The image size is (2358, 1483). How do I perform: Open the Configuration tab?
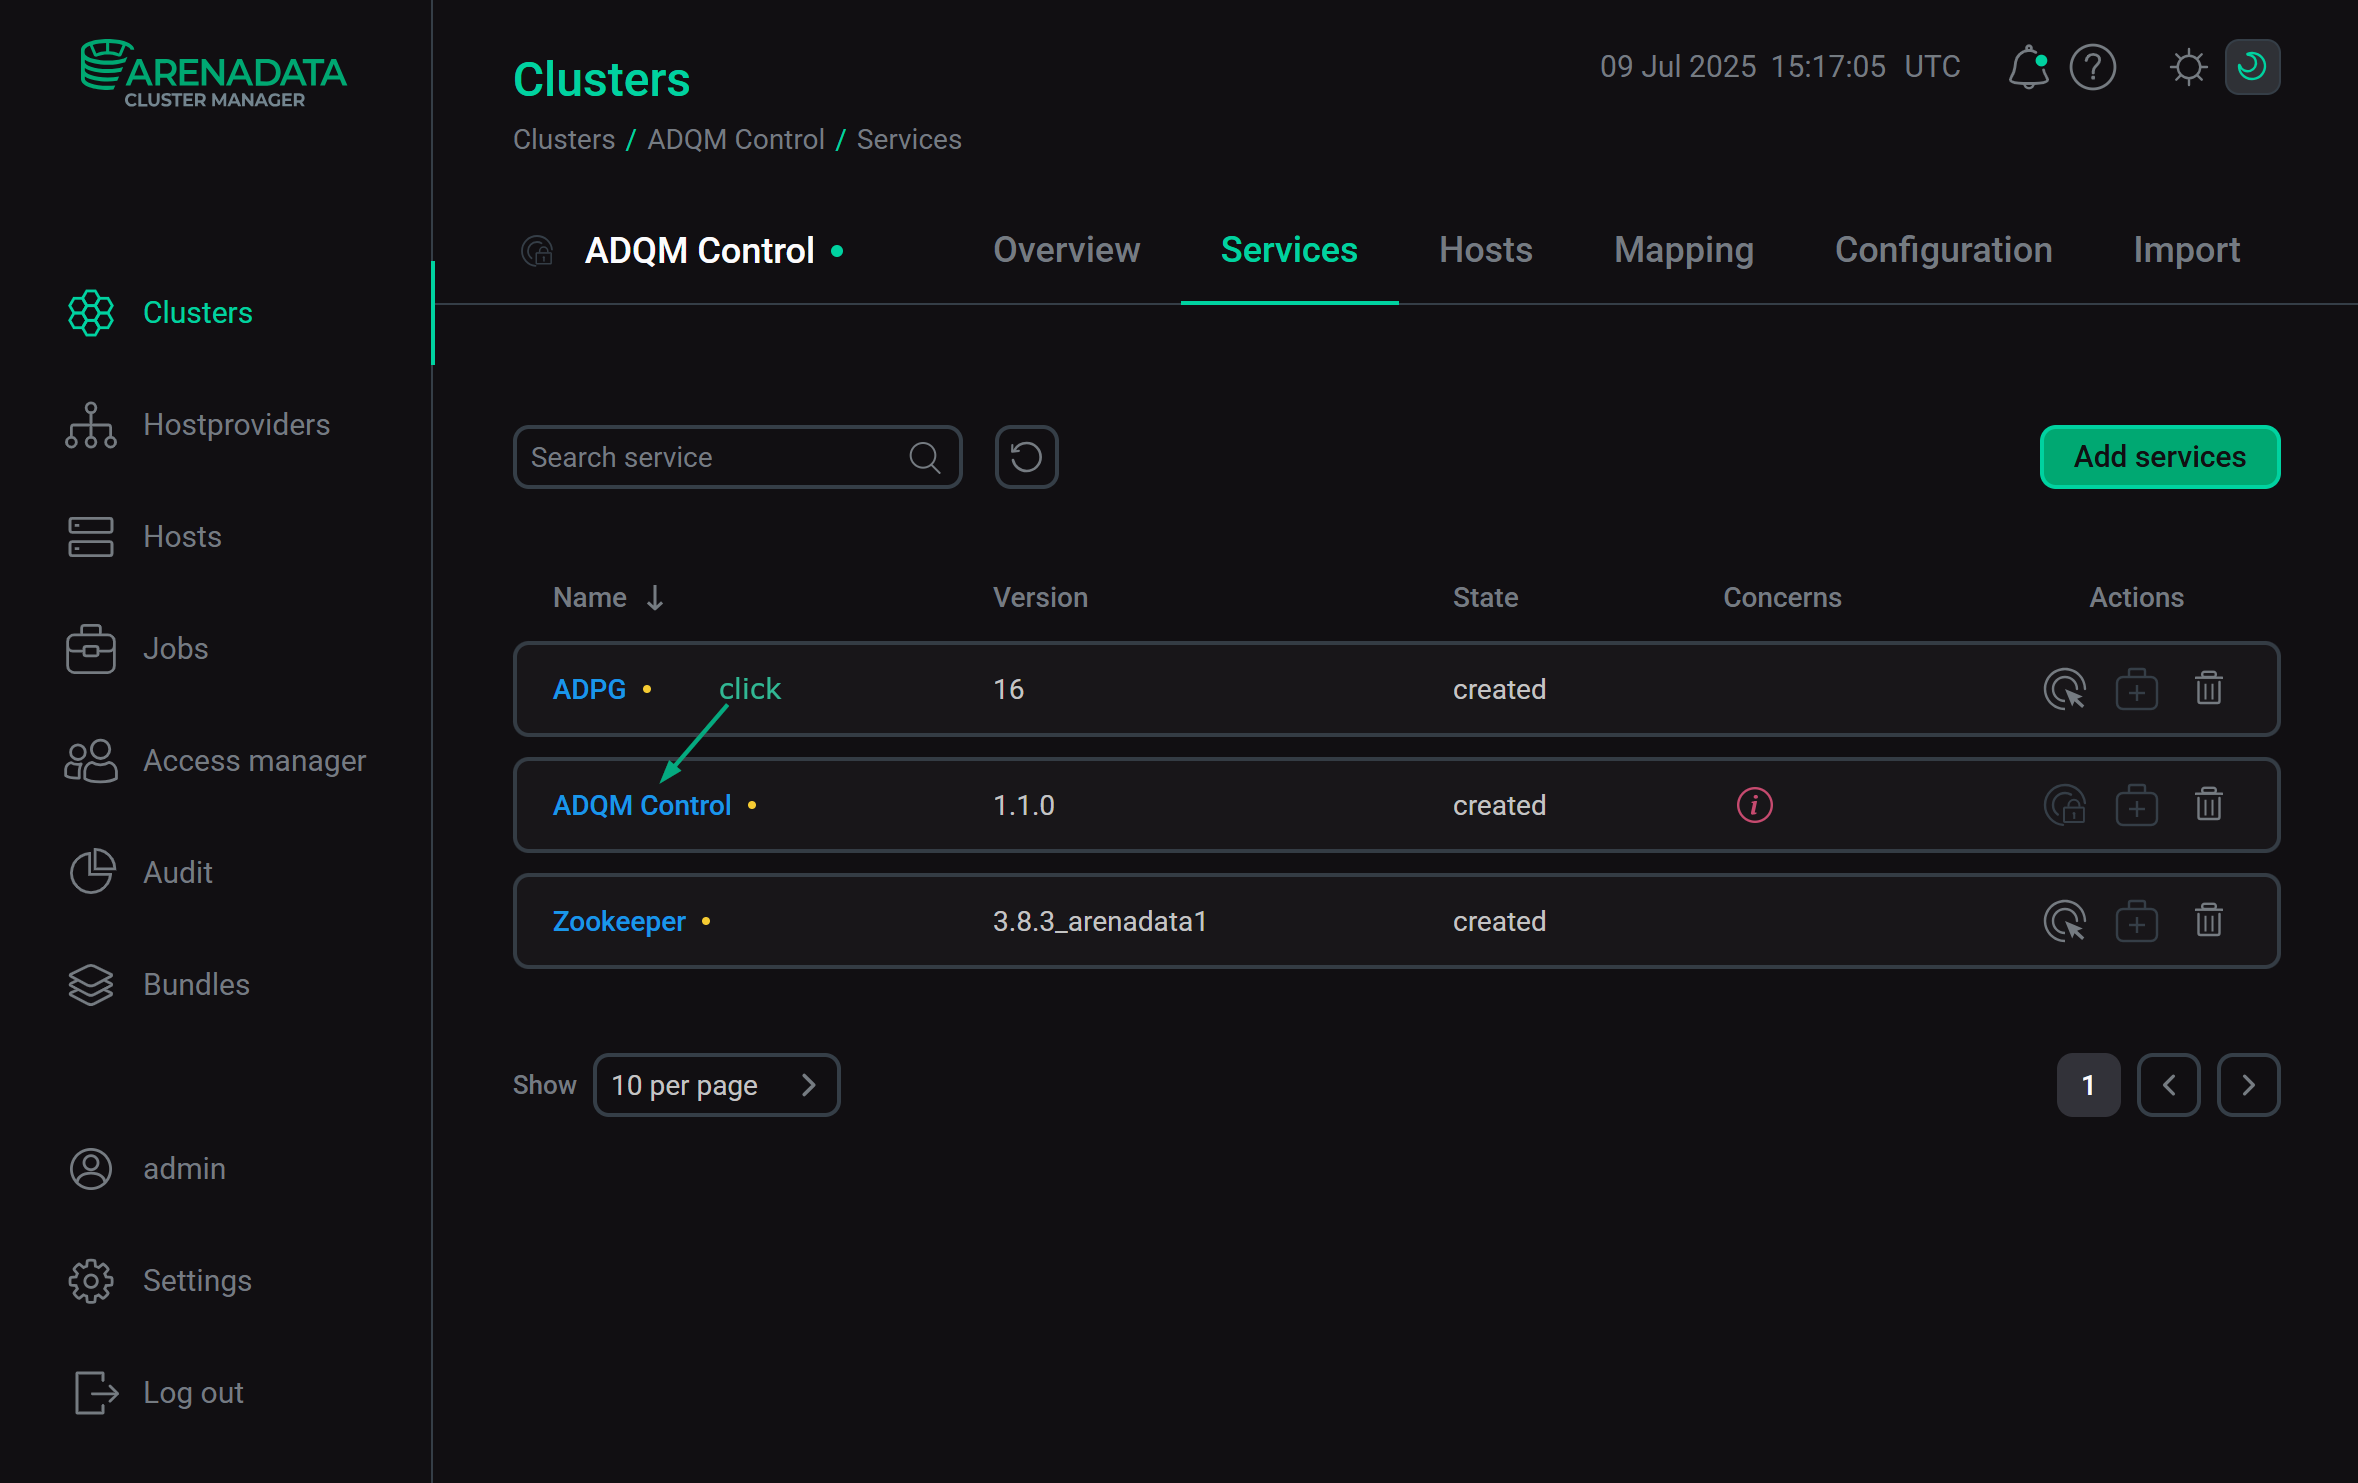[x=1943, y=250]
